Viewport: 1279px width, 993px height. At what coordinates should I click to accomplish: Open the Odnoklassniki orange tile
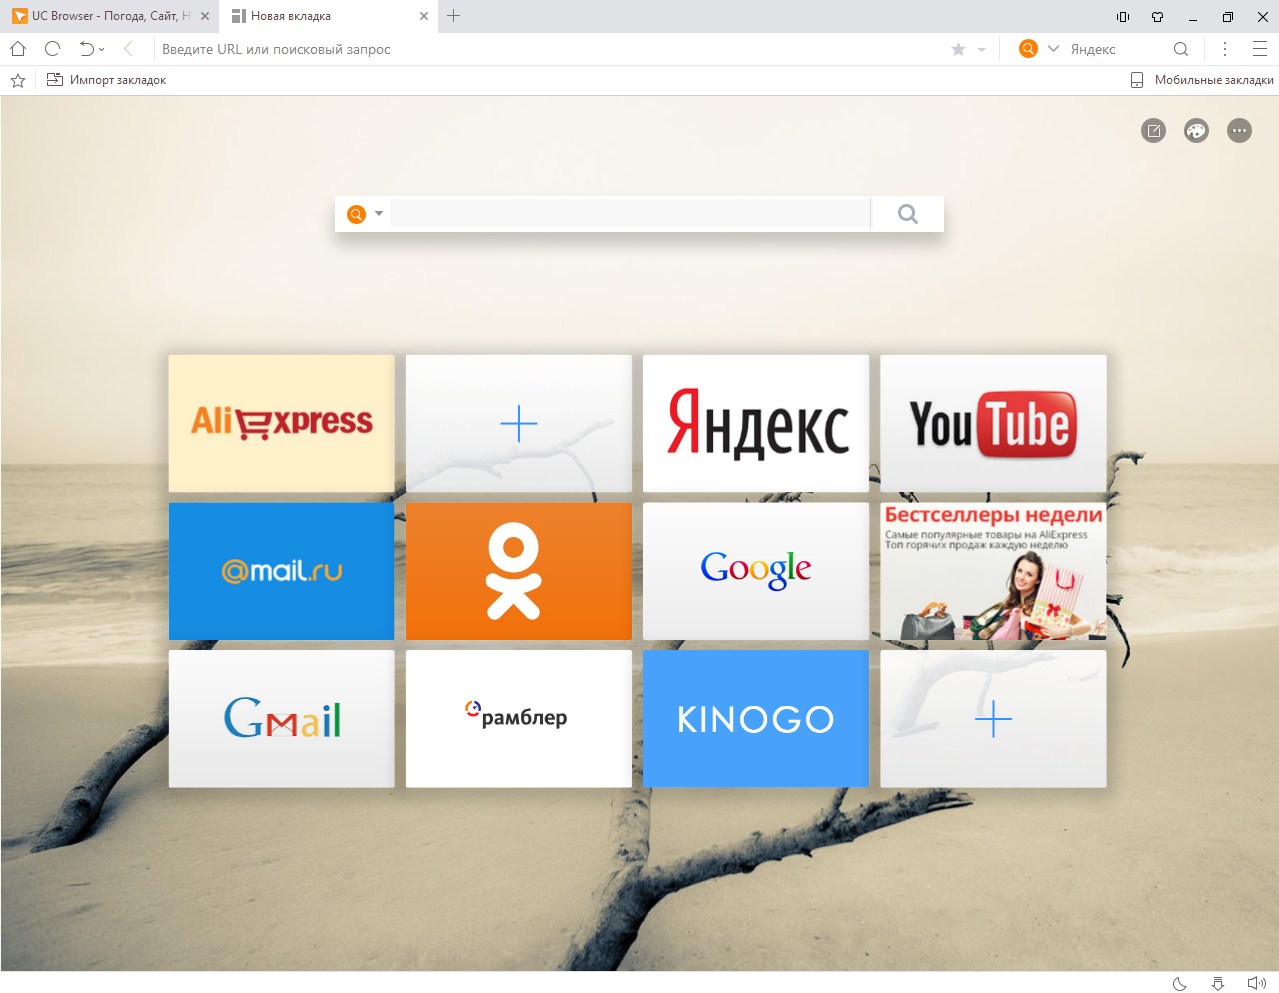pos(519,571)
